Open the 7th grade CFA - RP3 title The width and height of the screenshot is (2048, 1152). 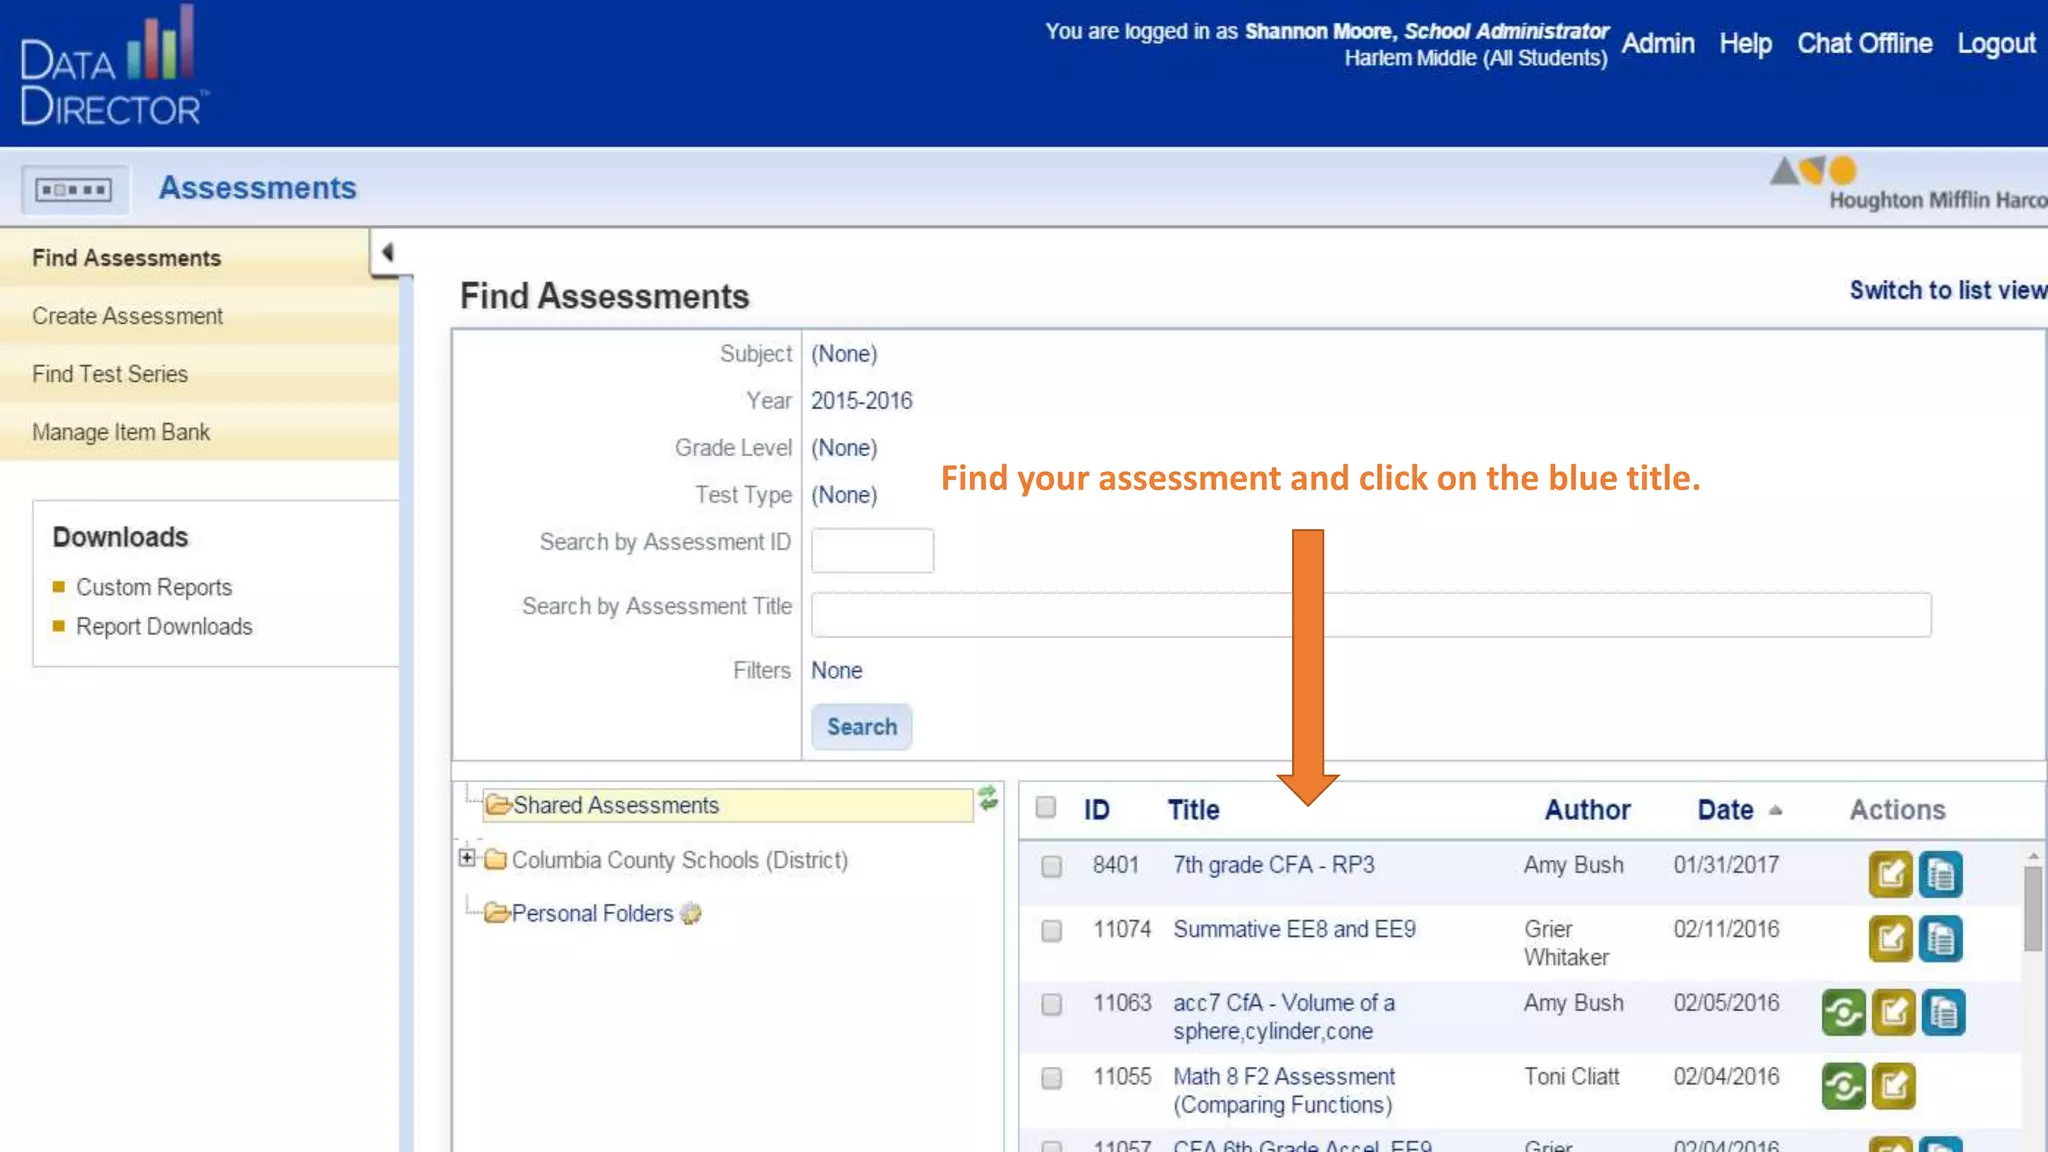click(x=1273, y=865)
